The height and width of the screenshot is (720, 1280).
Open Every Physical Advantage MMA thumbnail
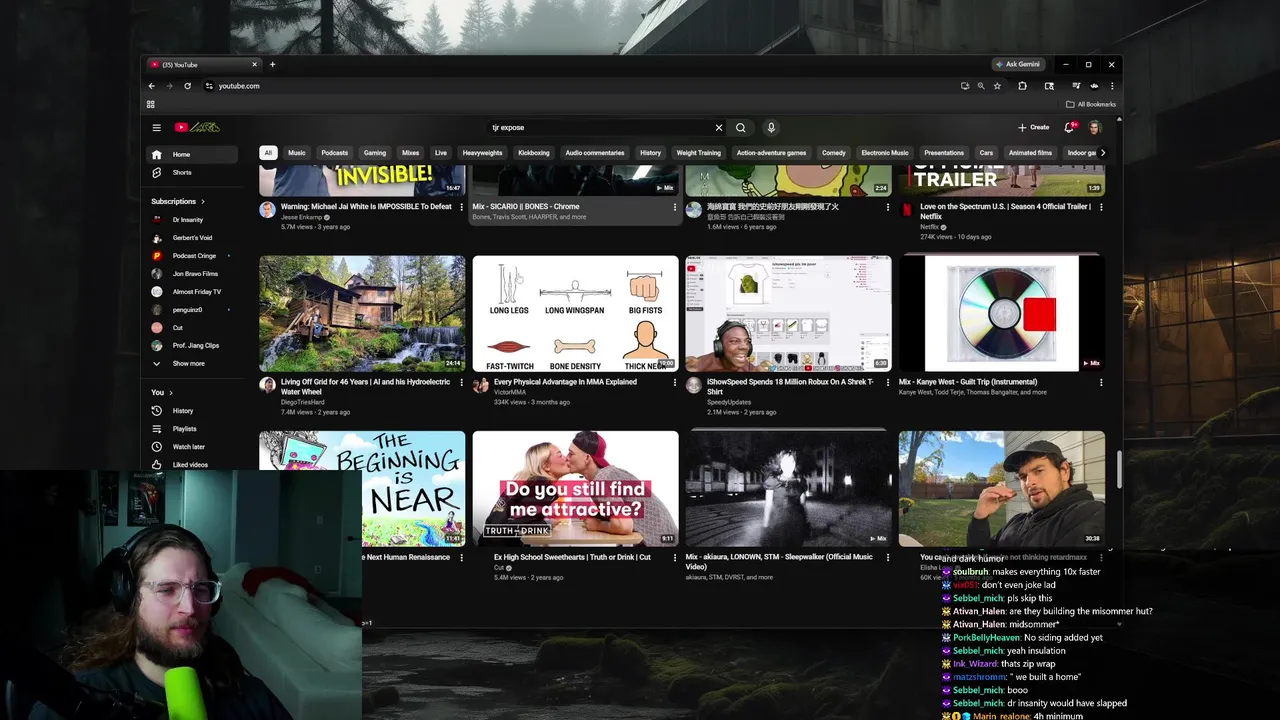point(575,313)
